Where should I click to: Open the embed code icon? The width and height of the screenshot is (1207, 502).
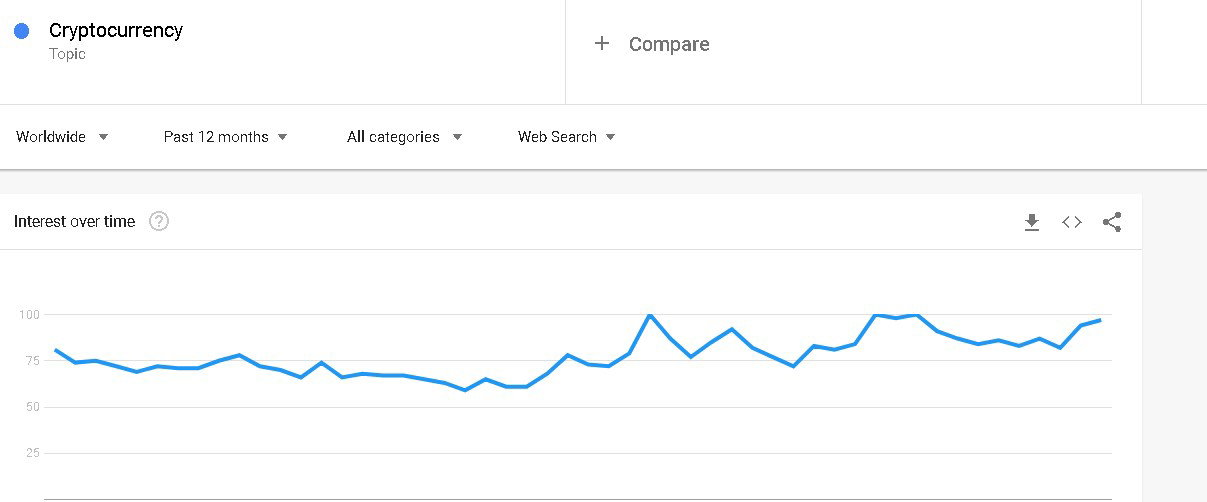[x=1072, y=222]
